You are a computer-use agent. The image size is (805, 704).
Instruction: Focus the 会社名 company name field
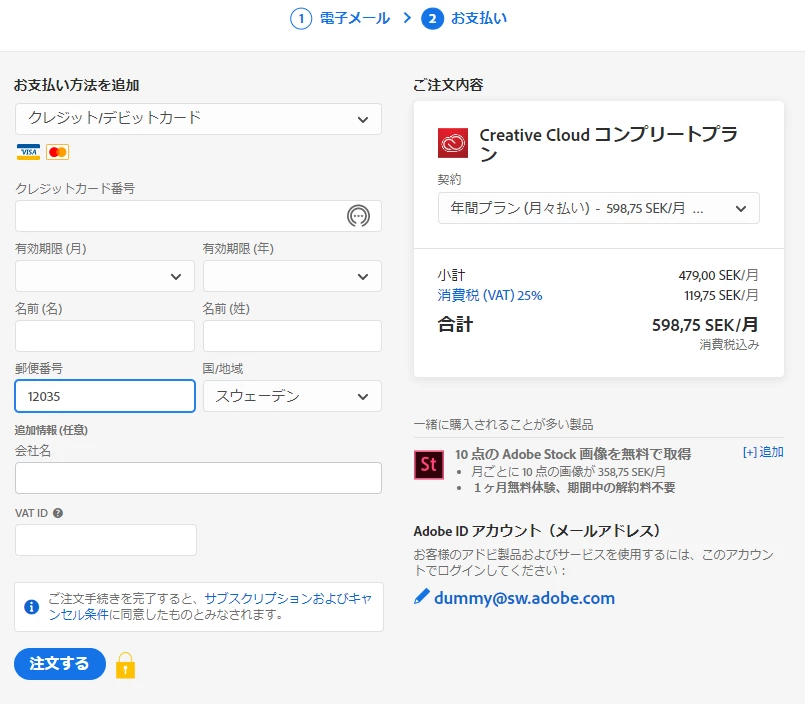[198, 478]
